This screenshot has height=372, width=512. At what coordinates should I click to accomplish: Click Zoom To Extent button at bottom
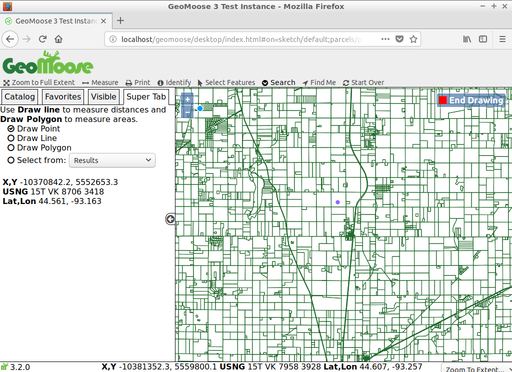point(476,369)
